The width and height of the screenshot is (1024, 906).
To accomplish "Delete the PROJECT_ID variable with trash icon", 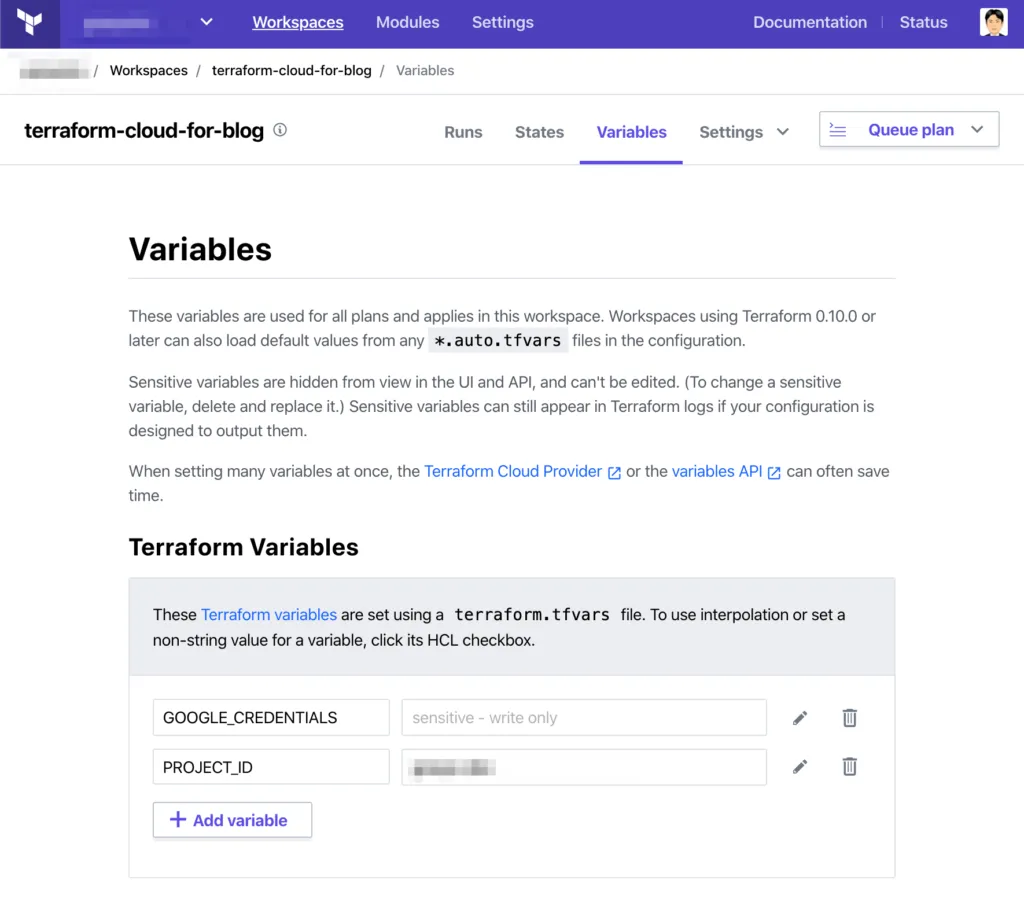I will pyautogui.click(x=849, y=767).
